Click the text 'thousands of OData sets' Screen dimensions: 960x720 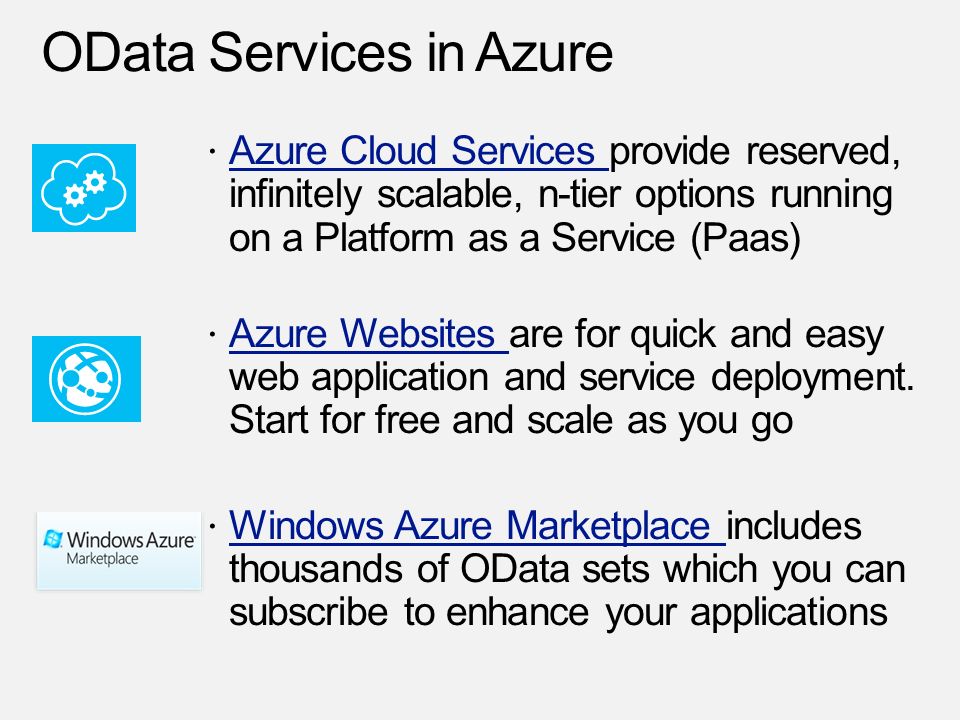[439, 569]
